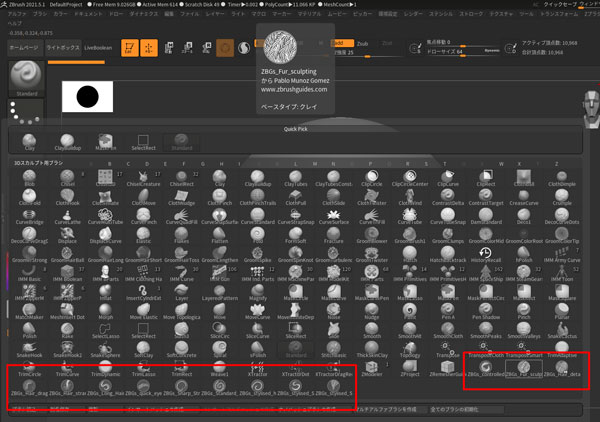Toggle the Draw mode button
Screen dimensions: 600x422
coord(149,48)
